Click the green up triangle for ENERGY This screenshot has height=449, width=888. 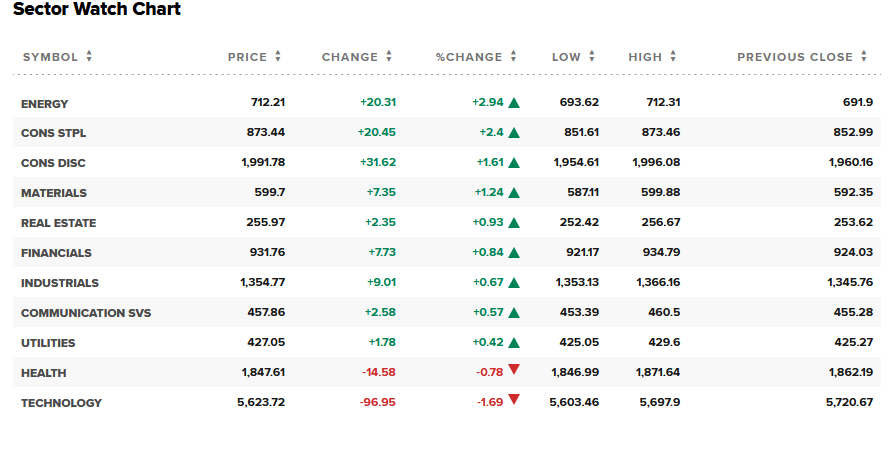(514, 102)
